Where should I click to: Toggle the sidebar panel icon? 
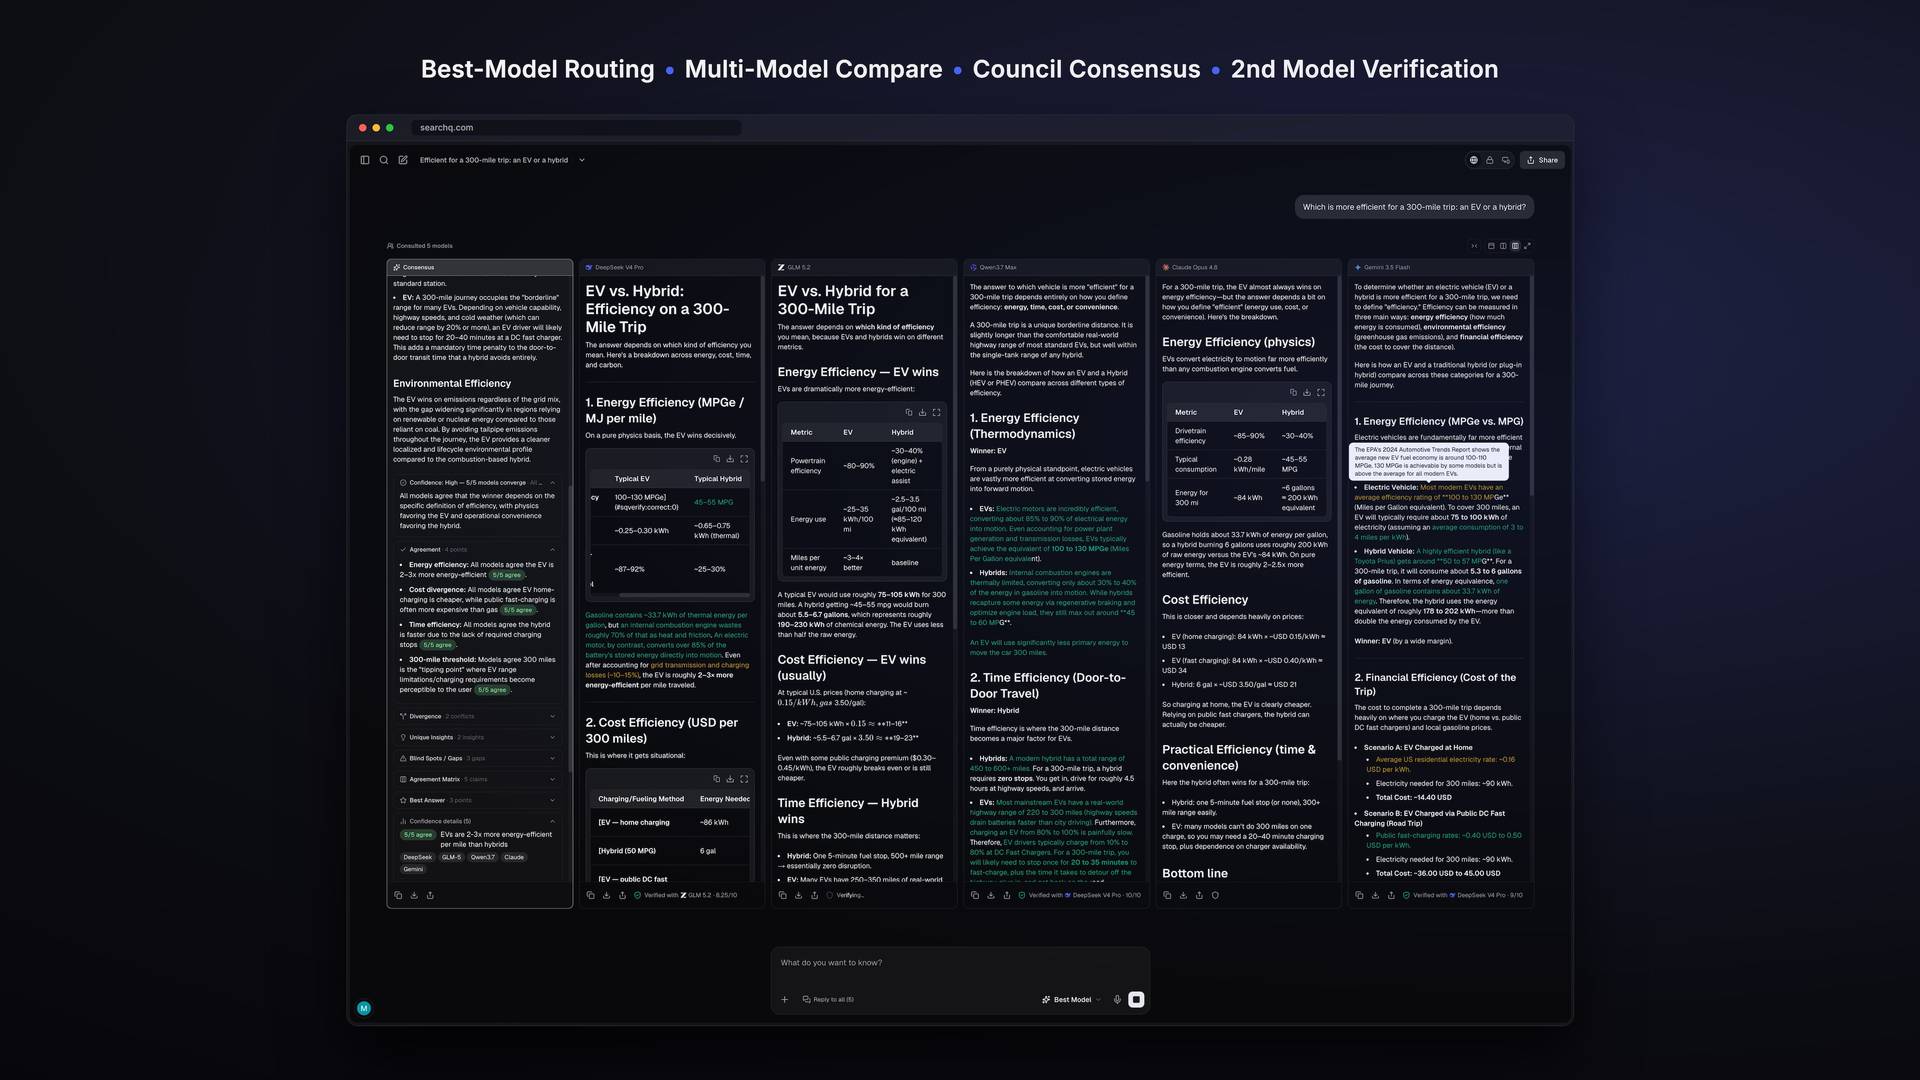click(x=365, y=160)
